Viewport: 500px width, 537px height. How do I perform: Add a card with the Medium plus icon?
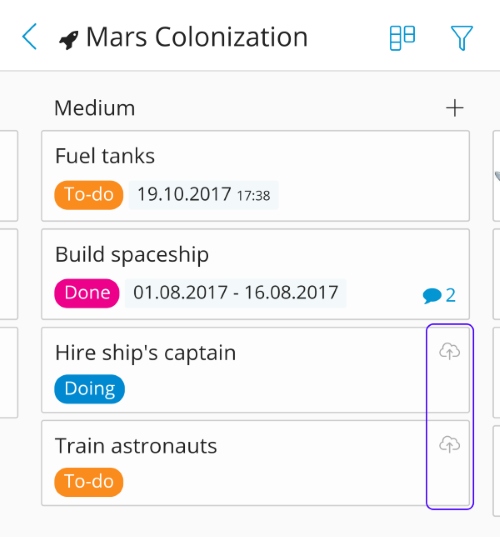[455, 108]
